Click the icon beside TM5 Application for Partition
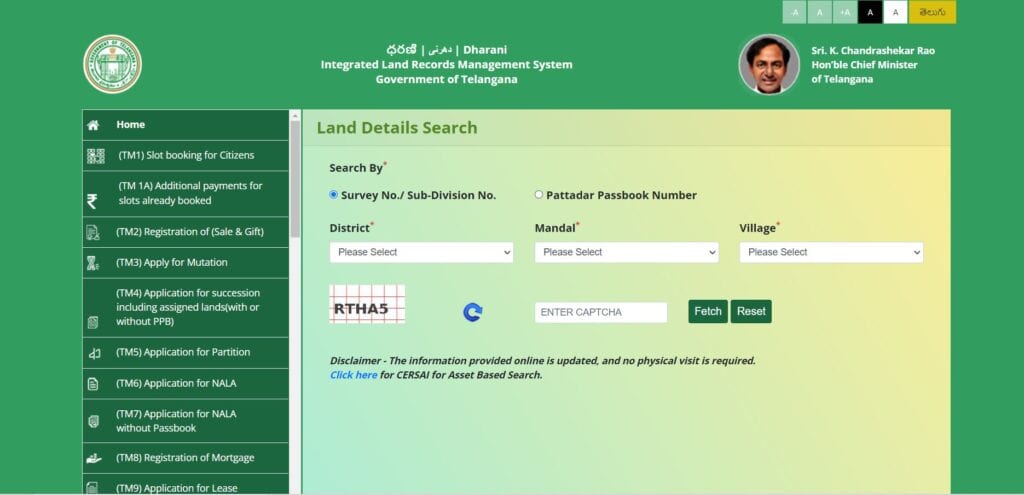Screen dimensions: 1024x495 coord(94,353)
